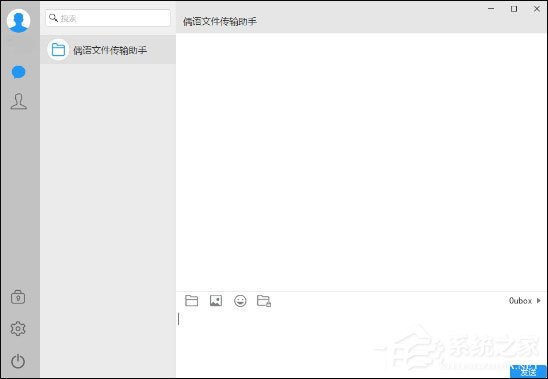The height and width of the screenshot is (379, 548).
Task: Open the lock box icon in sidebar
Action: pos(18,297)
